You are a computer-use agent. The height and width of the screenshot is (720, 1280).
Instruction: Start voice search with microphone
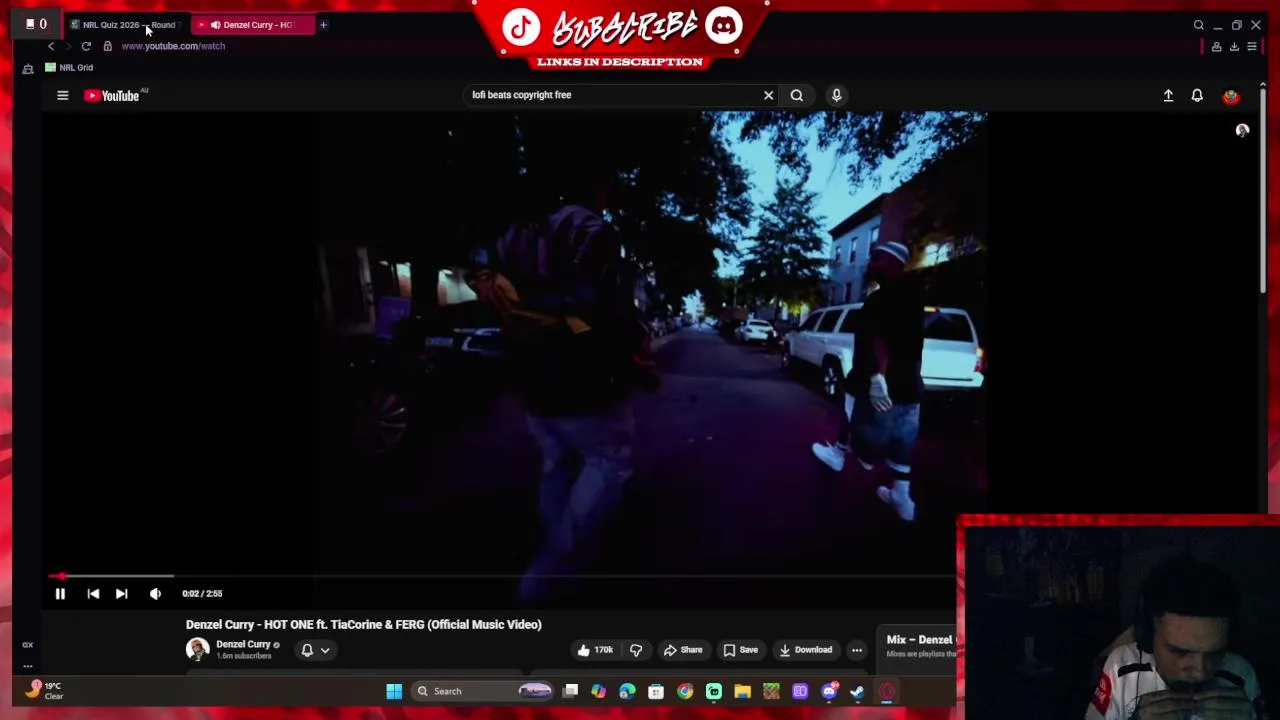pyautogui.click(x=836, y=95)
